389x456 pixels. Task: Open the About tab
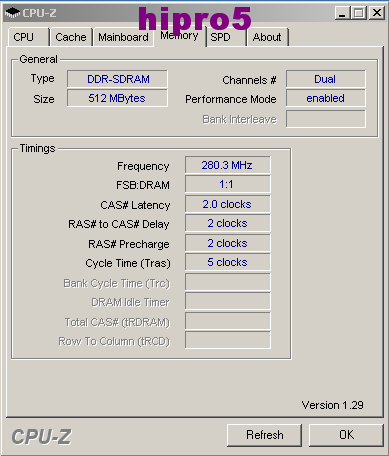(267, 37)
